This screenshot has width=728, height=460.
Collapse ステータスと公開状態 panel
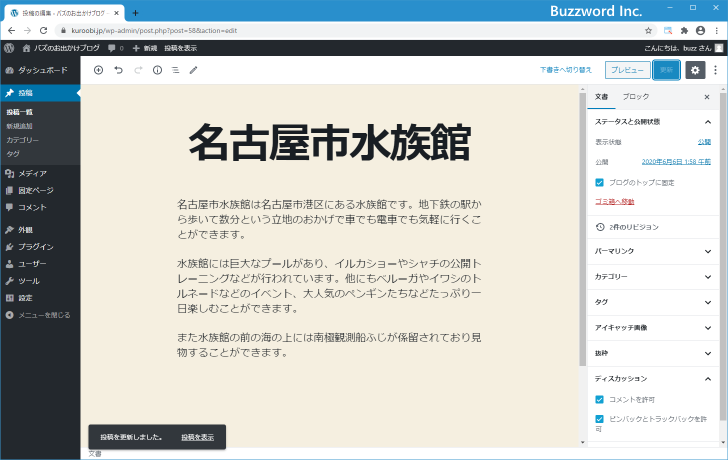click(653, 122)
